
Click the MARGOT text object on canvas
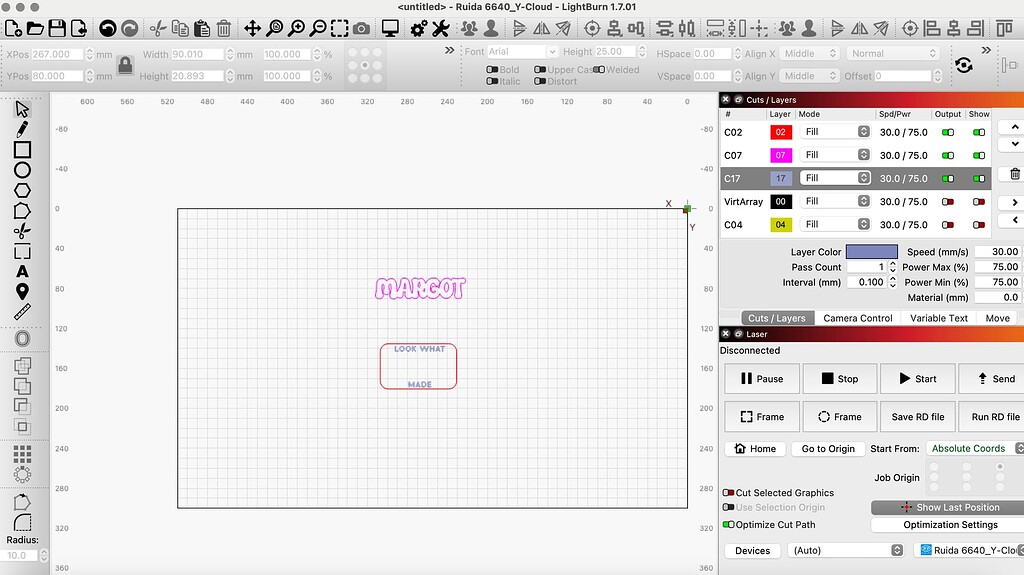pos(420,288)
